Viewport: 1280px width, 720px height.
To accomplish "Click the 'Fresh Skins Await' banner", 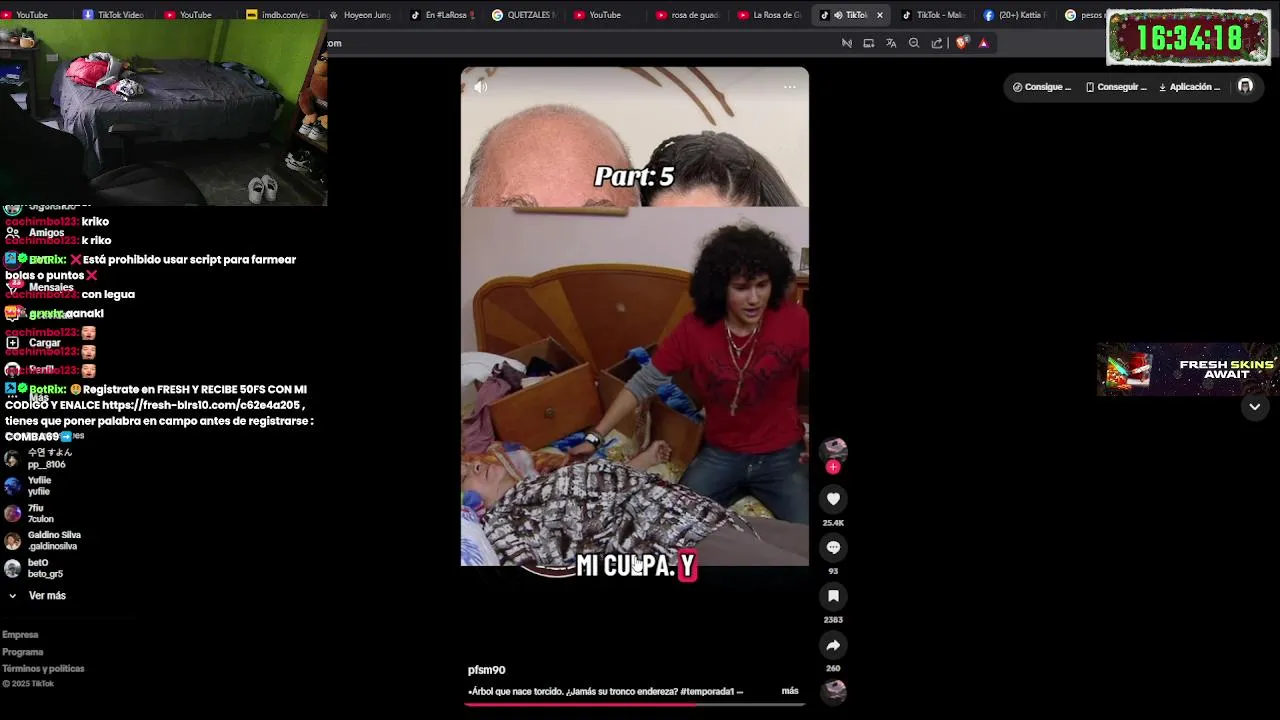I will pyautogui.click(x=1188, y=370).
